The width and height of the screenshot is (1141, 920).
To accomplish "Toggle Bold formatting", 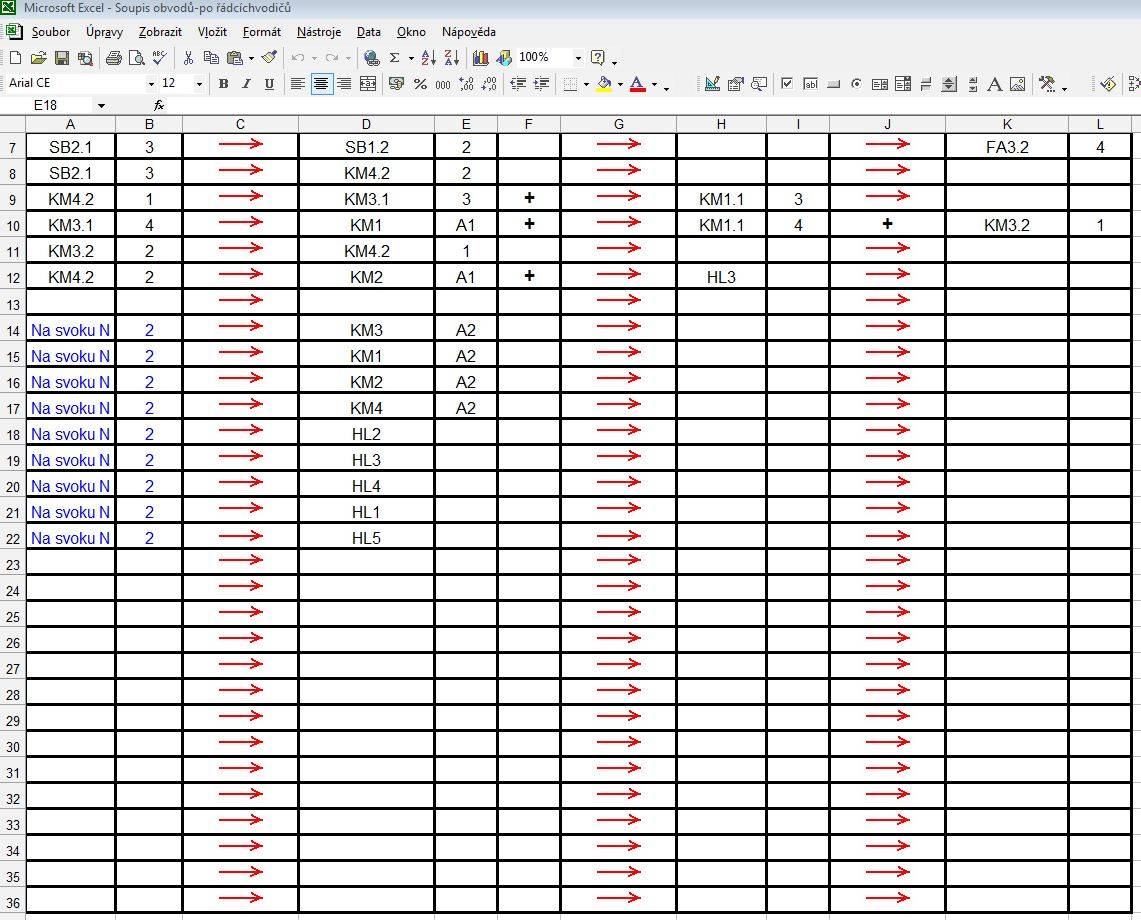I will pos(223,84).
